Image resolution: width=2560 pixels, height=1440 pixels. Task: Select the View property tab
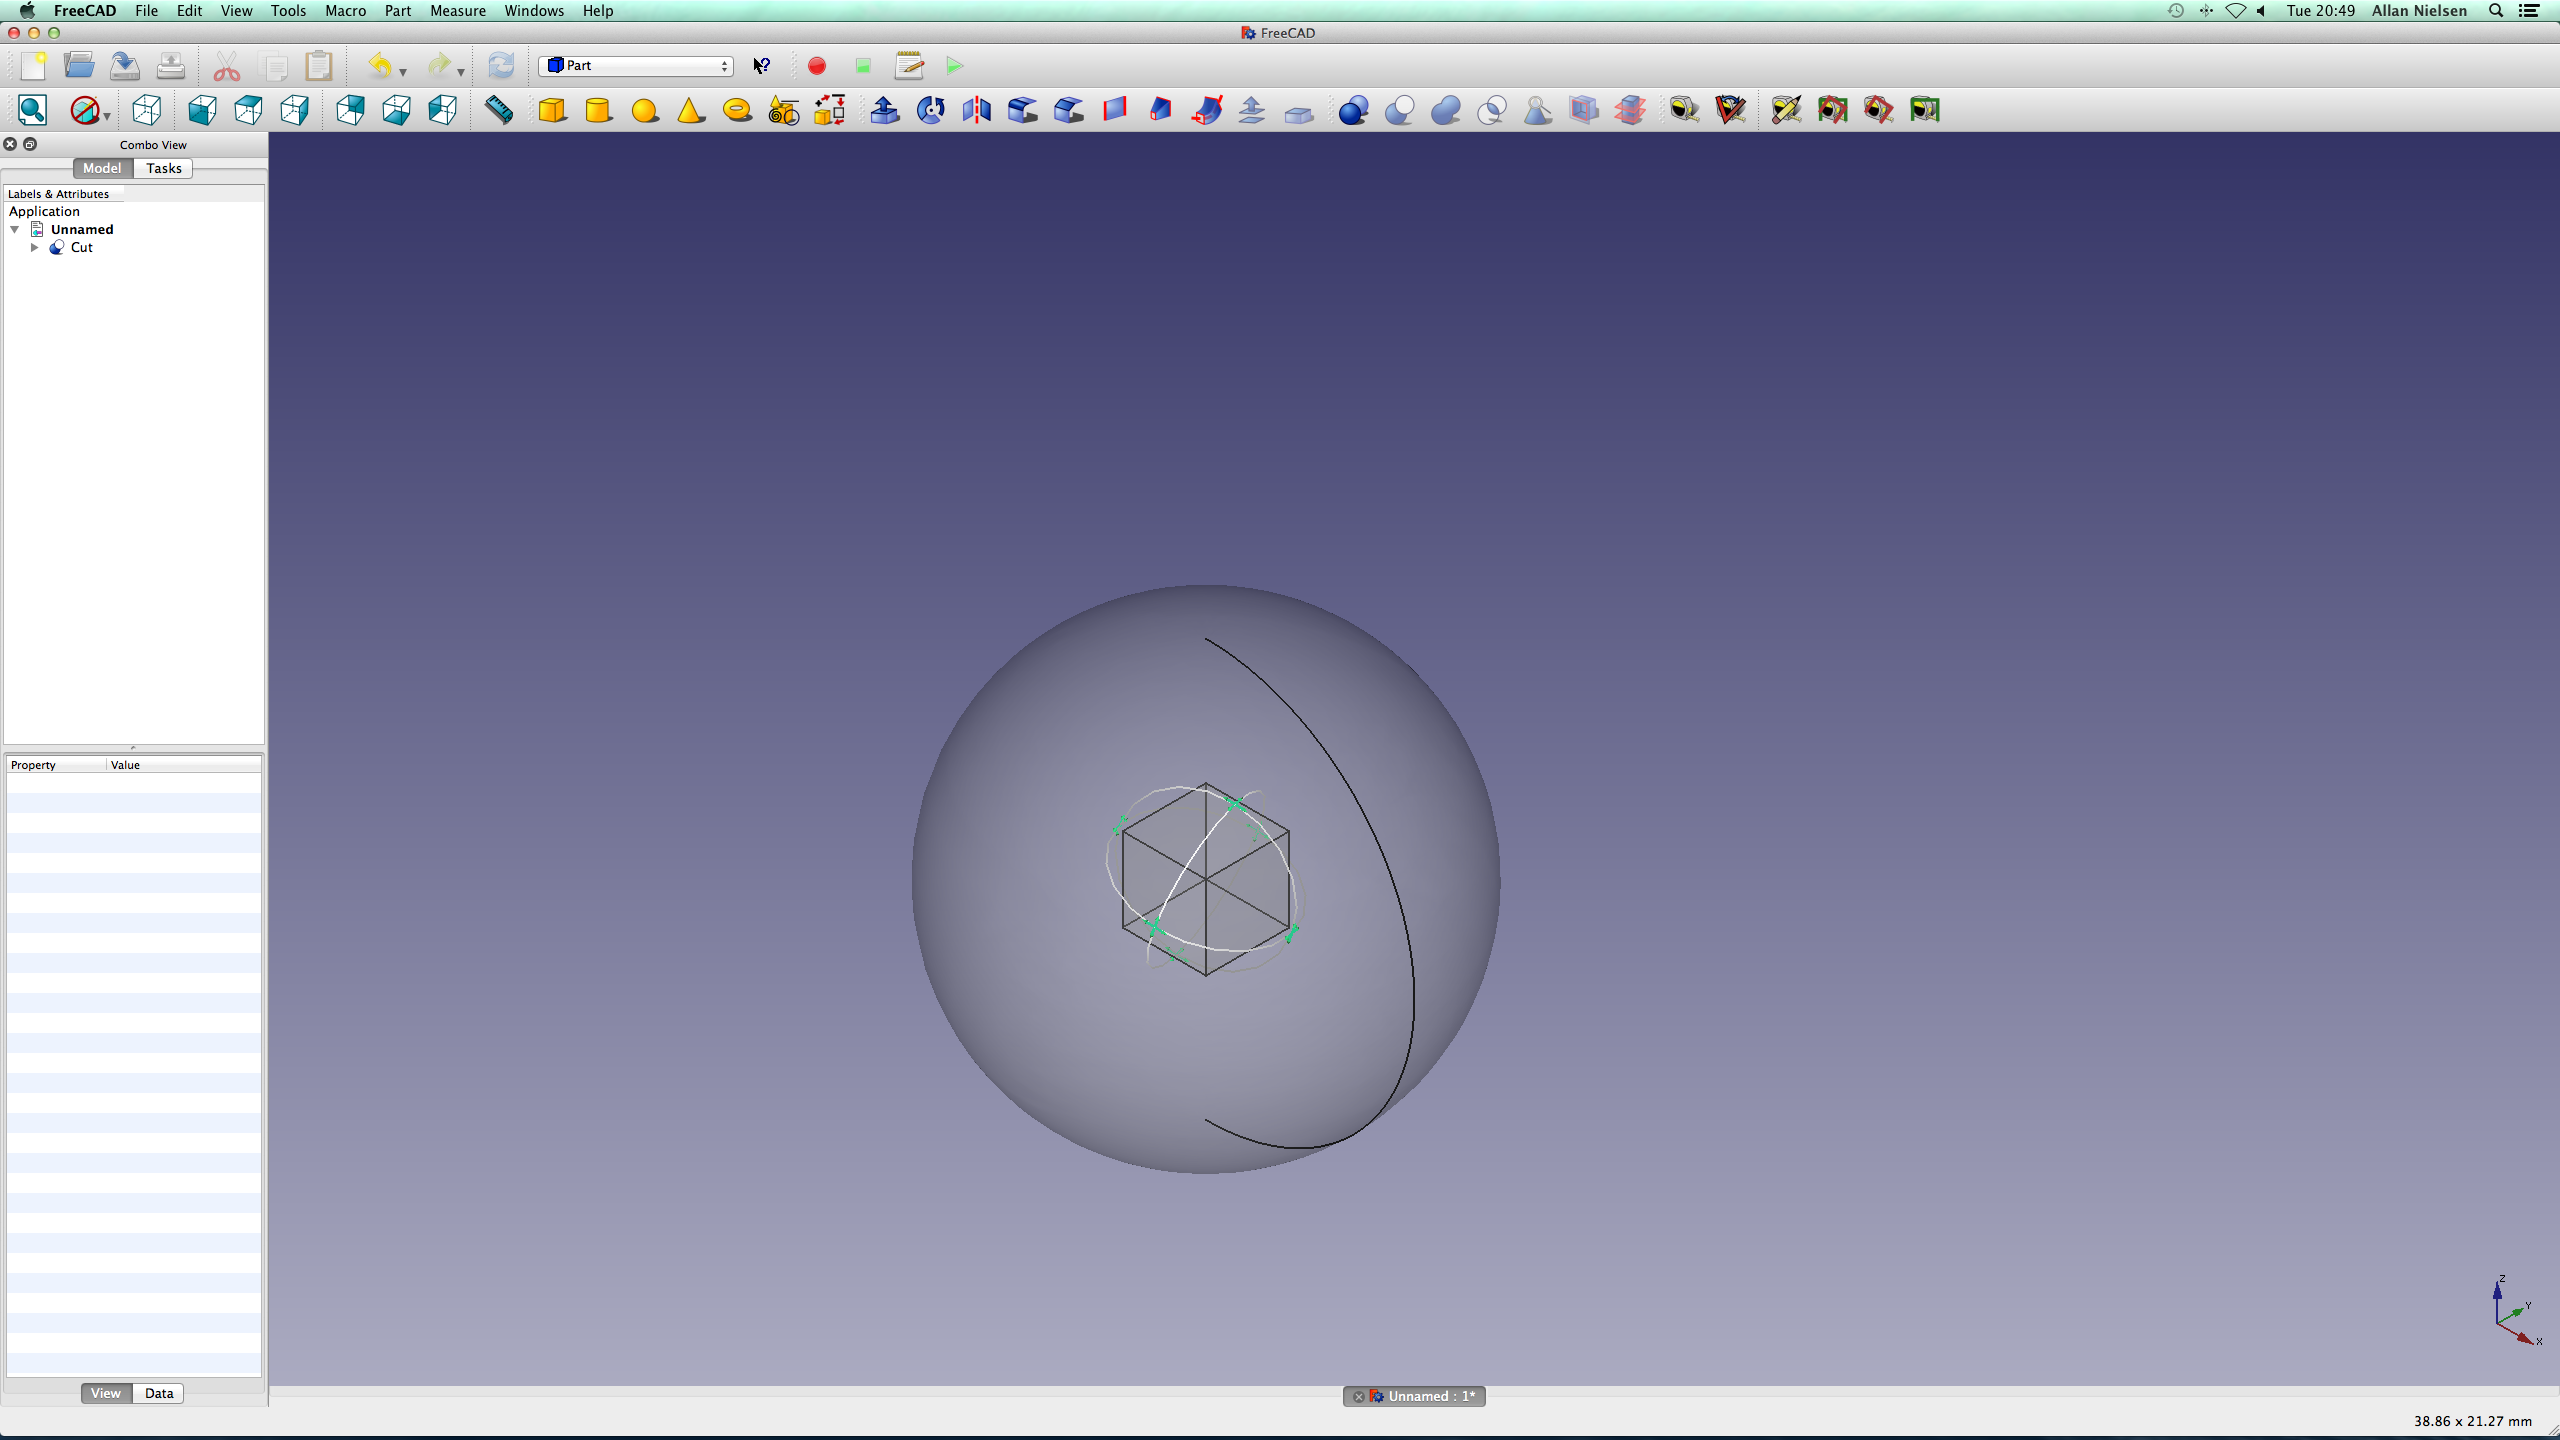(106, 1393)
